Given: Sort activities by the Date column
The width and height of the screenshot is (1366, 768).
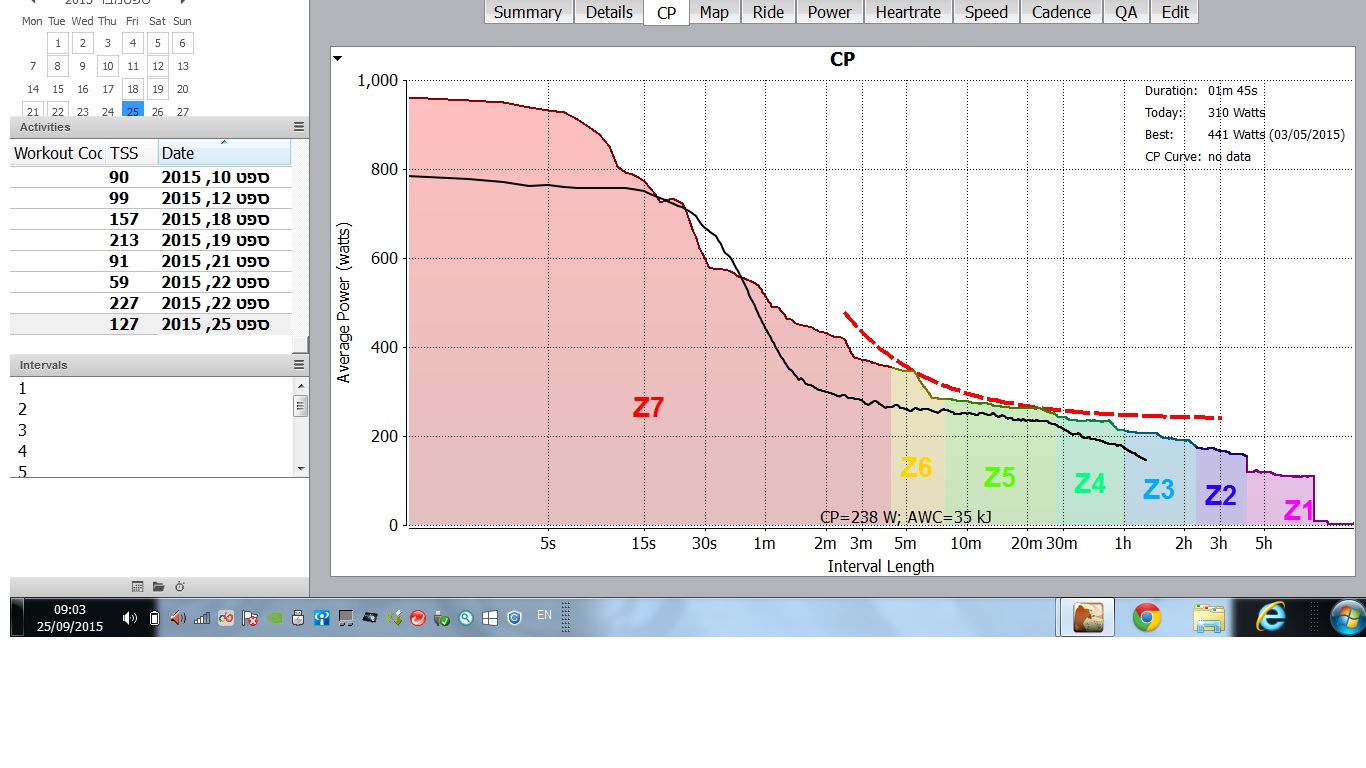Looking at the screenshot, I should pos(223,153).
